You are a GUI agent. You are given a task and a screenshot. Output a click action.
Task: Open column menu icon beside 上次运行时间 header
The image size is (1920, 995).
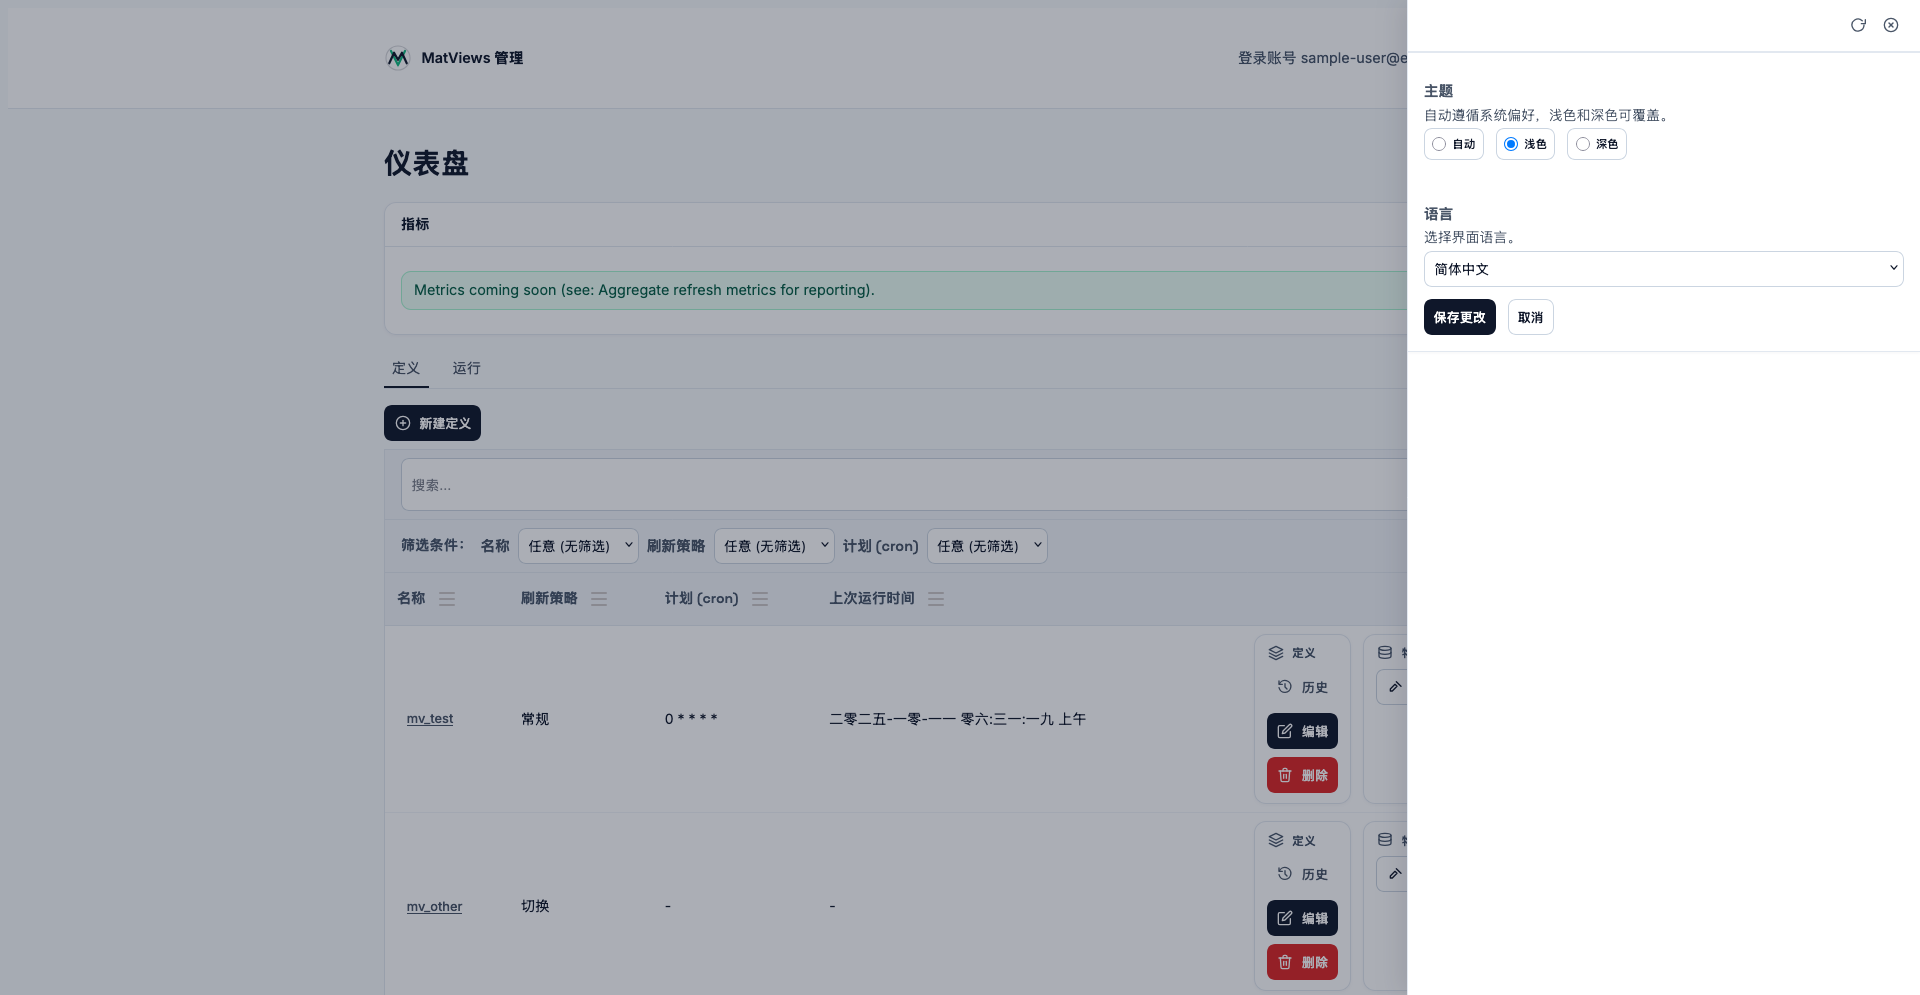(936, 599)
